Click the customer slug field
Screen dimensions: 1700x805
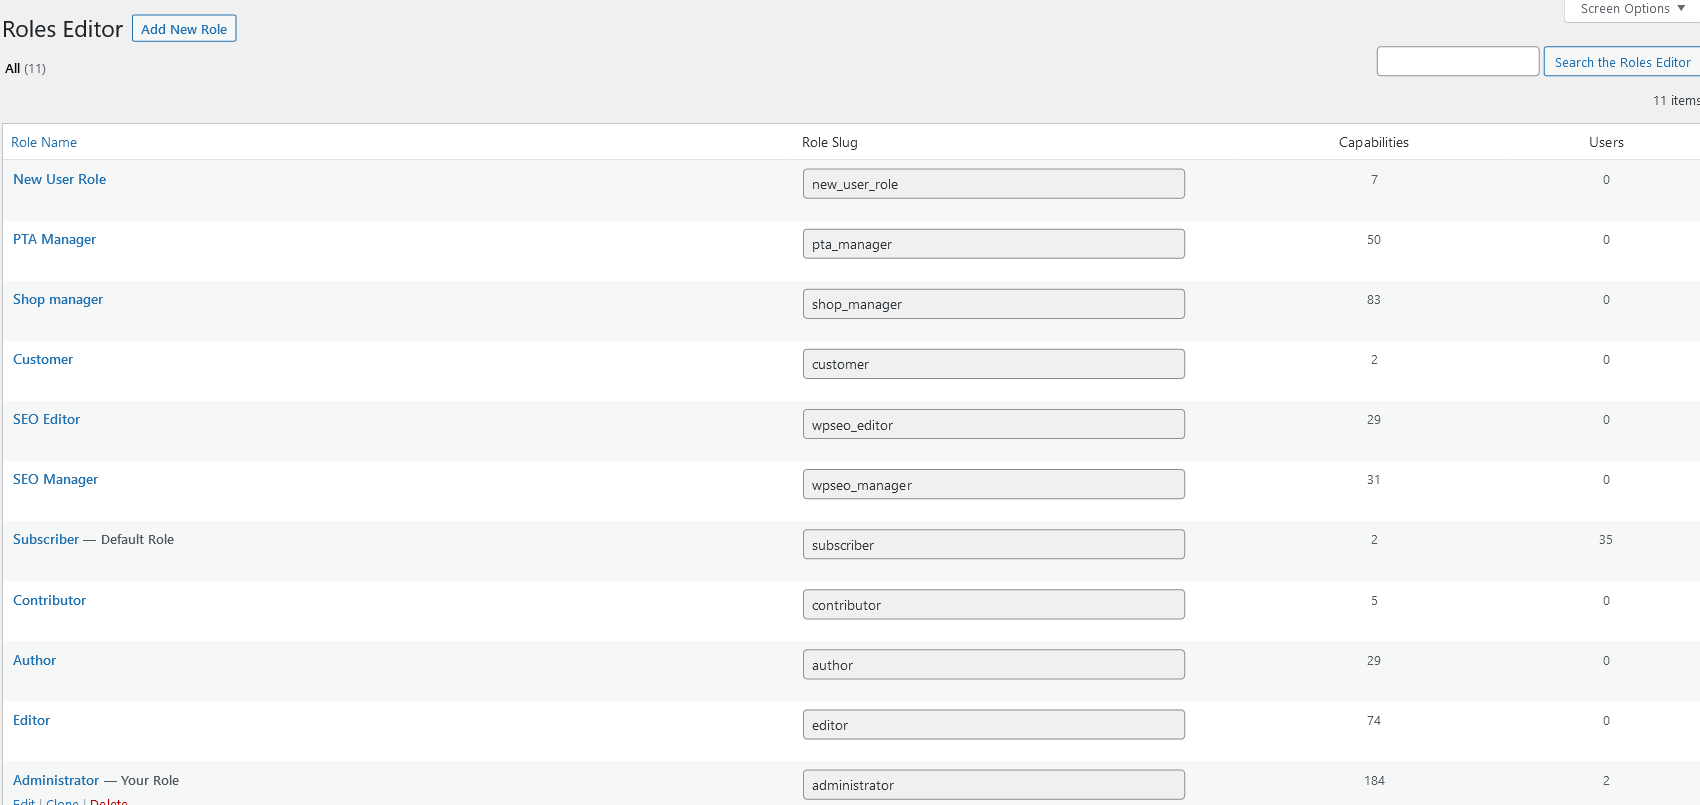tap(994, 364)
